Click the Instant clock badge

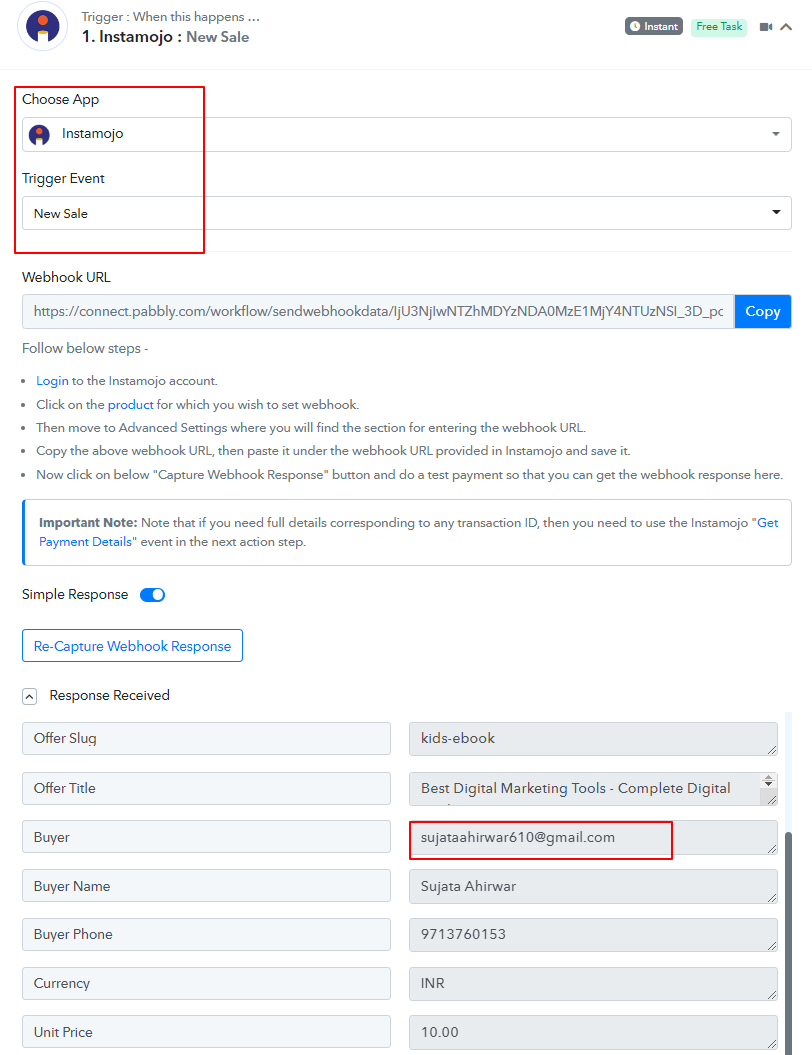653,26
